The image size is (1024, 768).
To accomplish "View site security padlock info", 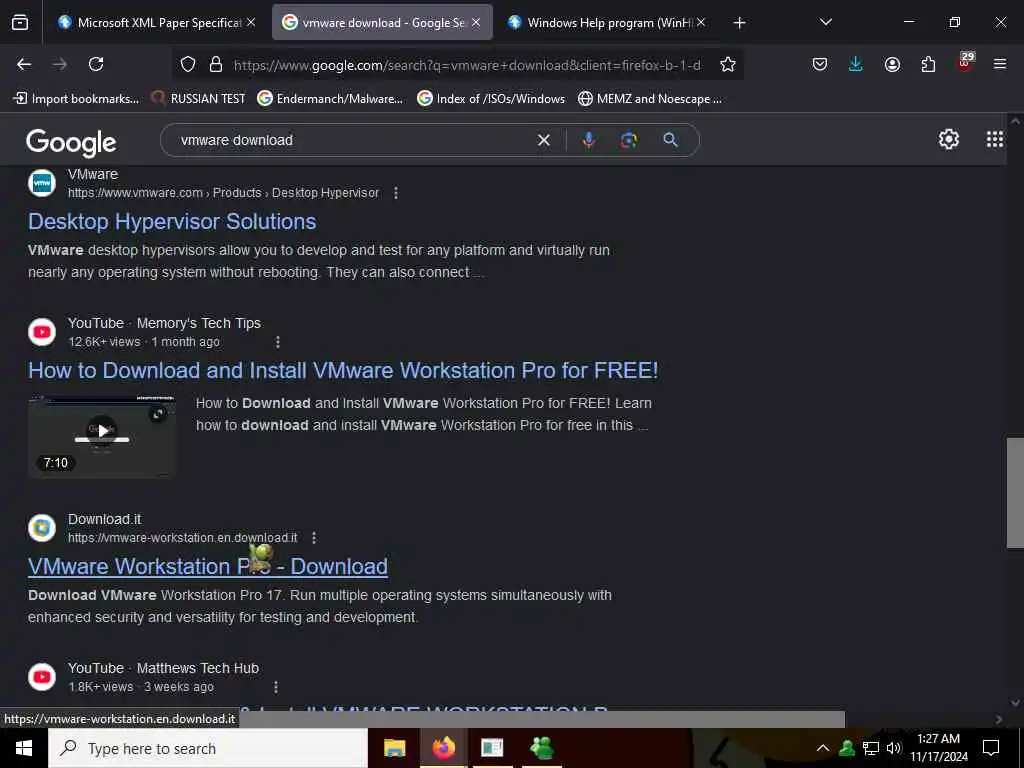I will (x=216, y=64).
